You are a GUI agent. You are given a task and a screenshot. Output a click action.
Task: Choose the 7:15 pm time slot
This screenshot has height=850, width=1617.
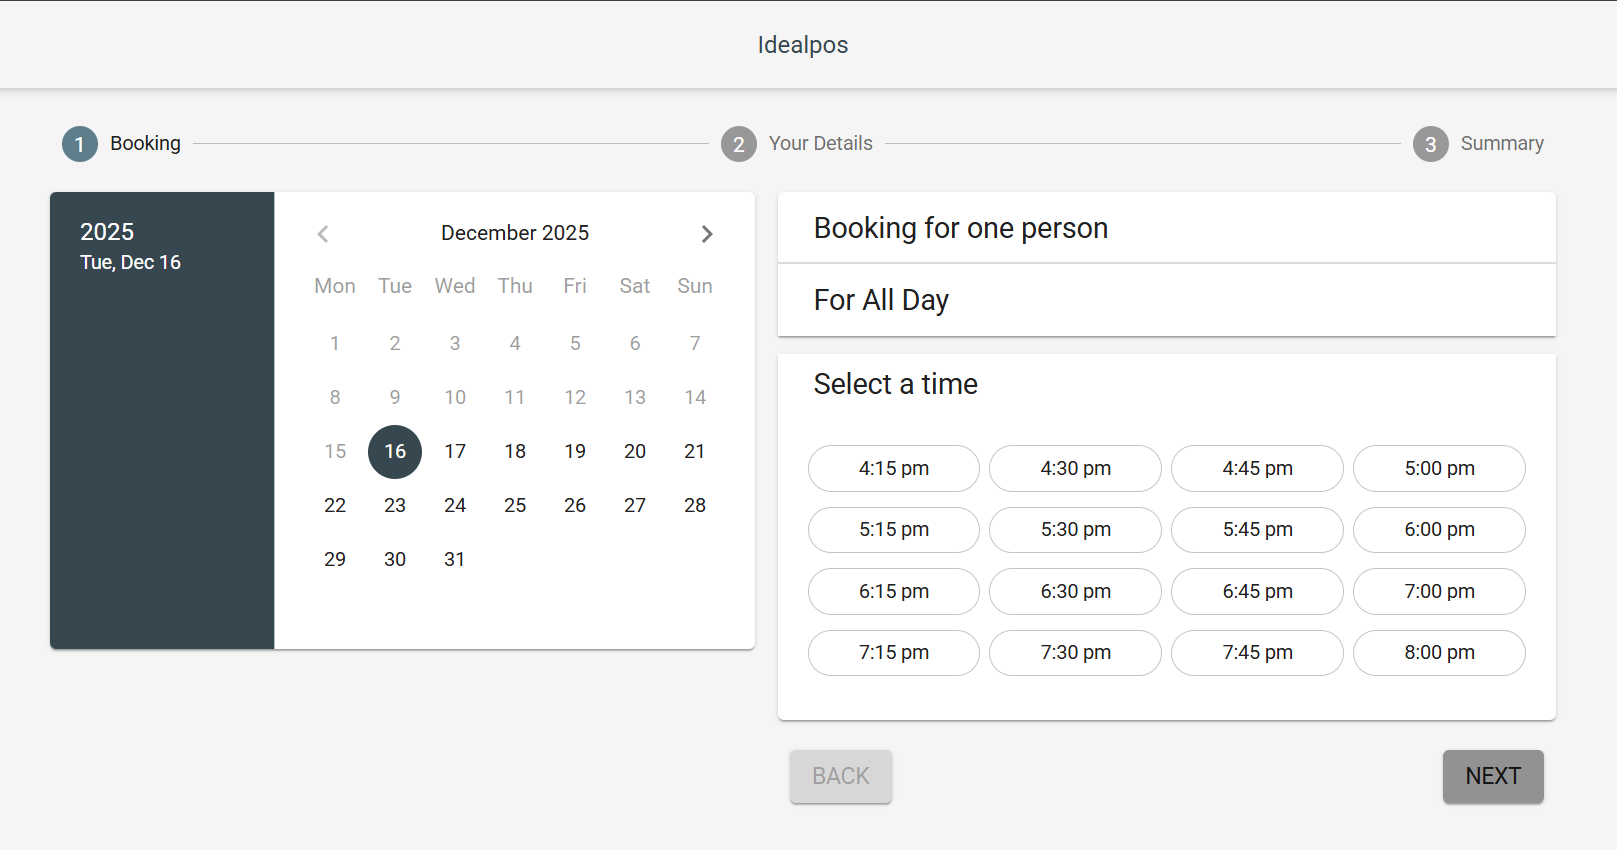893,652
